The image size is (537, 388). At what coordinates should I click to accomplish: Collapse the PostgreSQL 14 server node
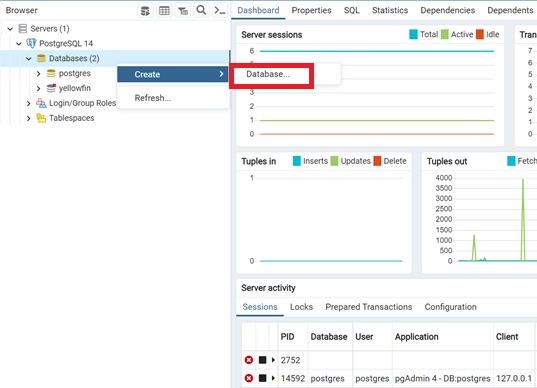(x=19, y=43)
